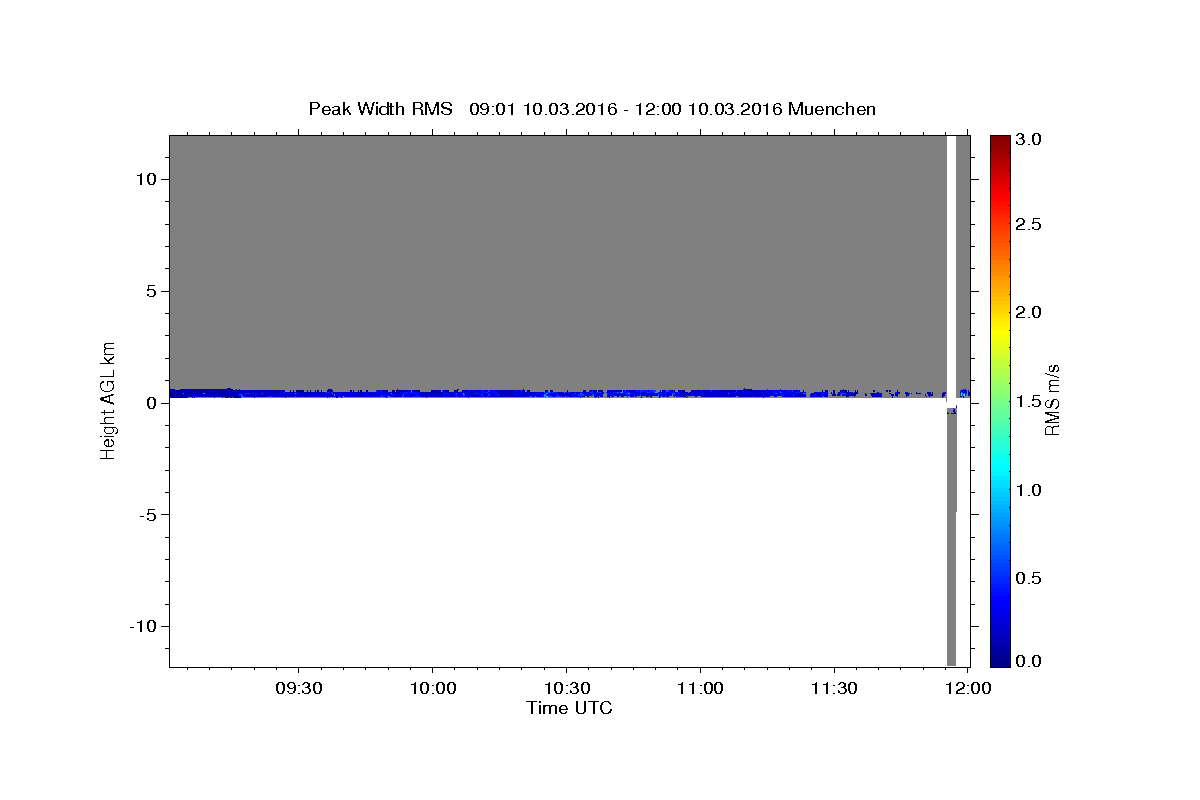
Task: Click the 11:00 time axis label
Action: tap(700, 689)
